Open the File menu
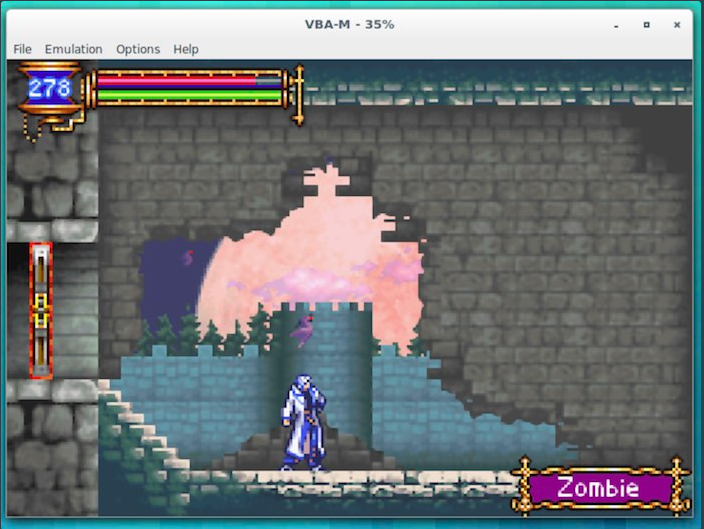The height and width of the screenshot is (529, 704). [x=22, y=49]
